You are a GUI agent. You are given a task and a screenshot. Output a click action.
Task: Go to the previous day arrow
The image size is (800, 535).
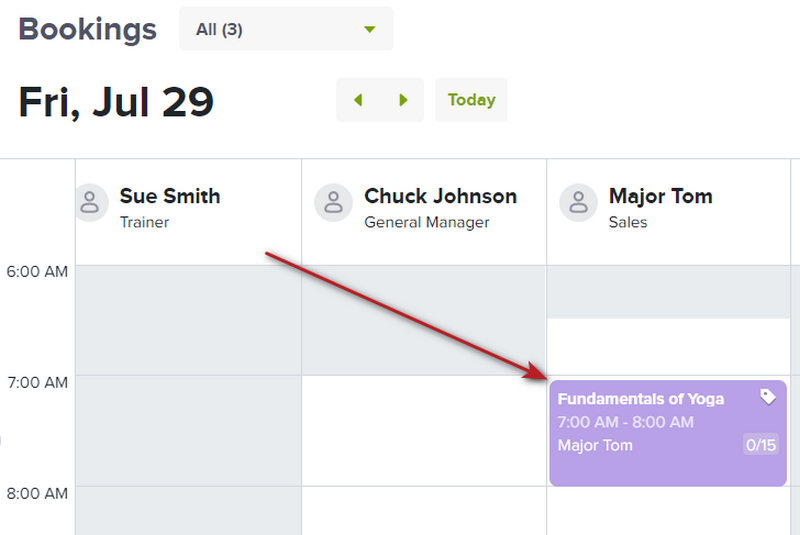point(358,100)
